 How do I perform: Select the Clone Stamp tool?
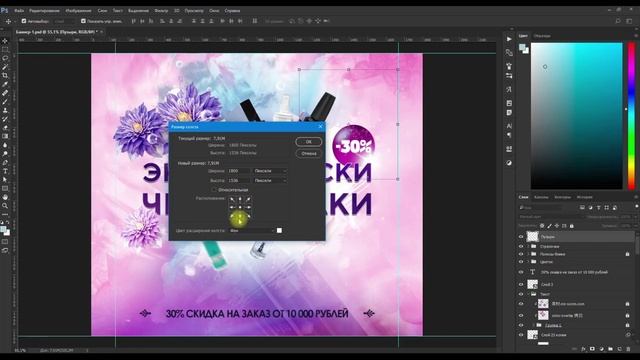point(5,110)
